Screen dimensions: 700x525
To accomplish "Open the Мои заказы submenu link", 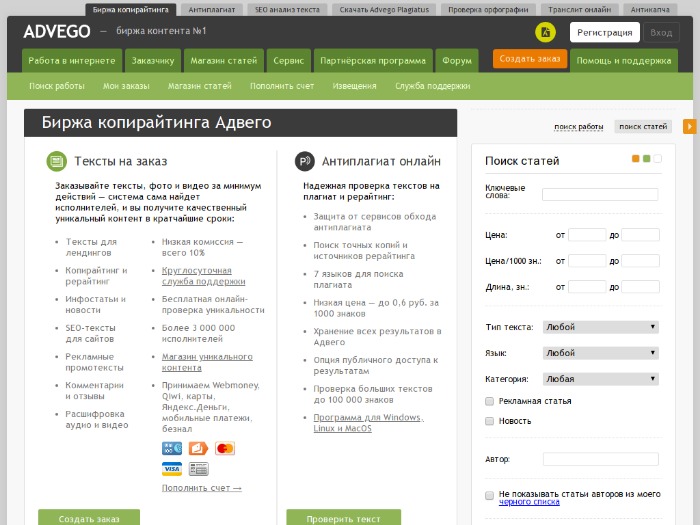I will (x=126, y=86).
